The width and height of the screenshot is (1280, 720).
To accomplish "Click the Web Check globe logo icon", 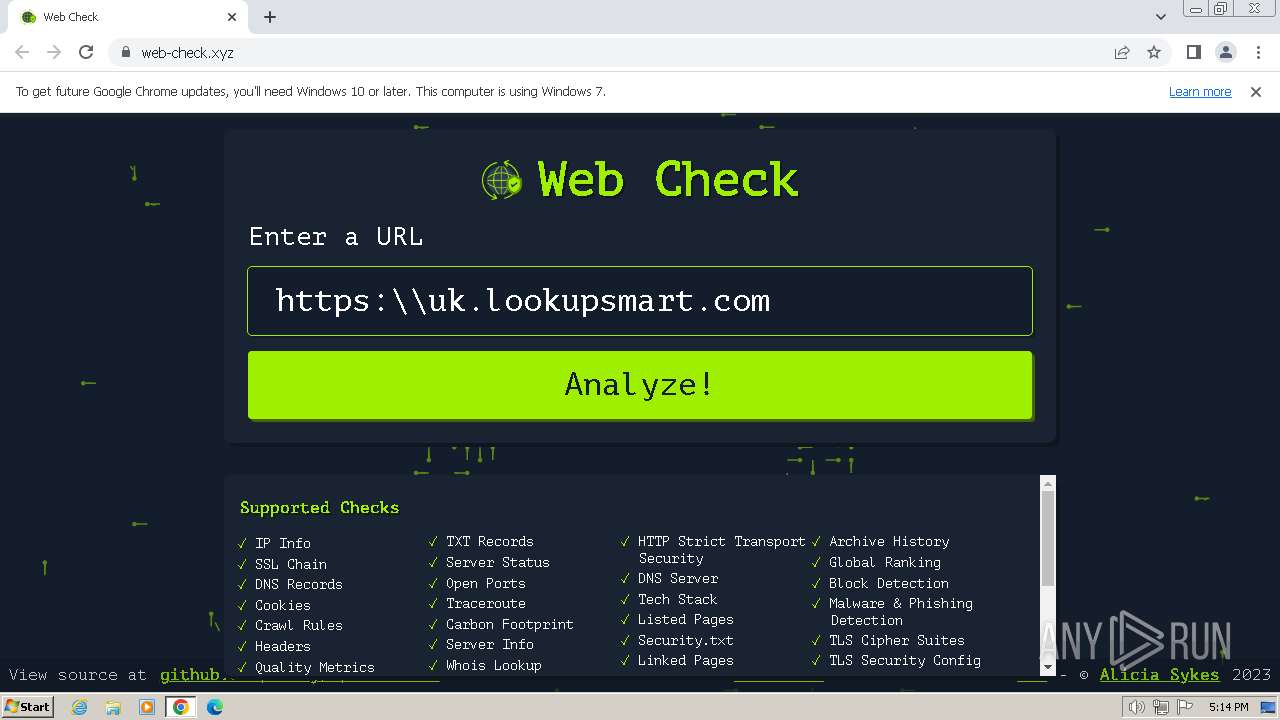I will (x=502, y=181).
